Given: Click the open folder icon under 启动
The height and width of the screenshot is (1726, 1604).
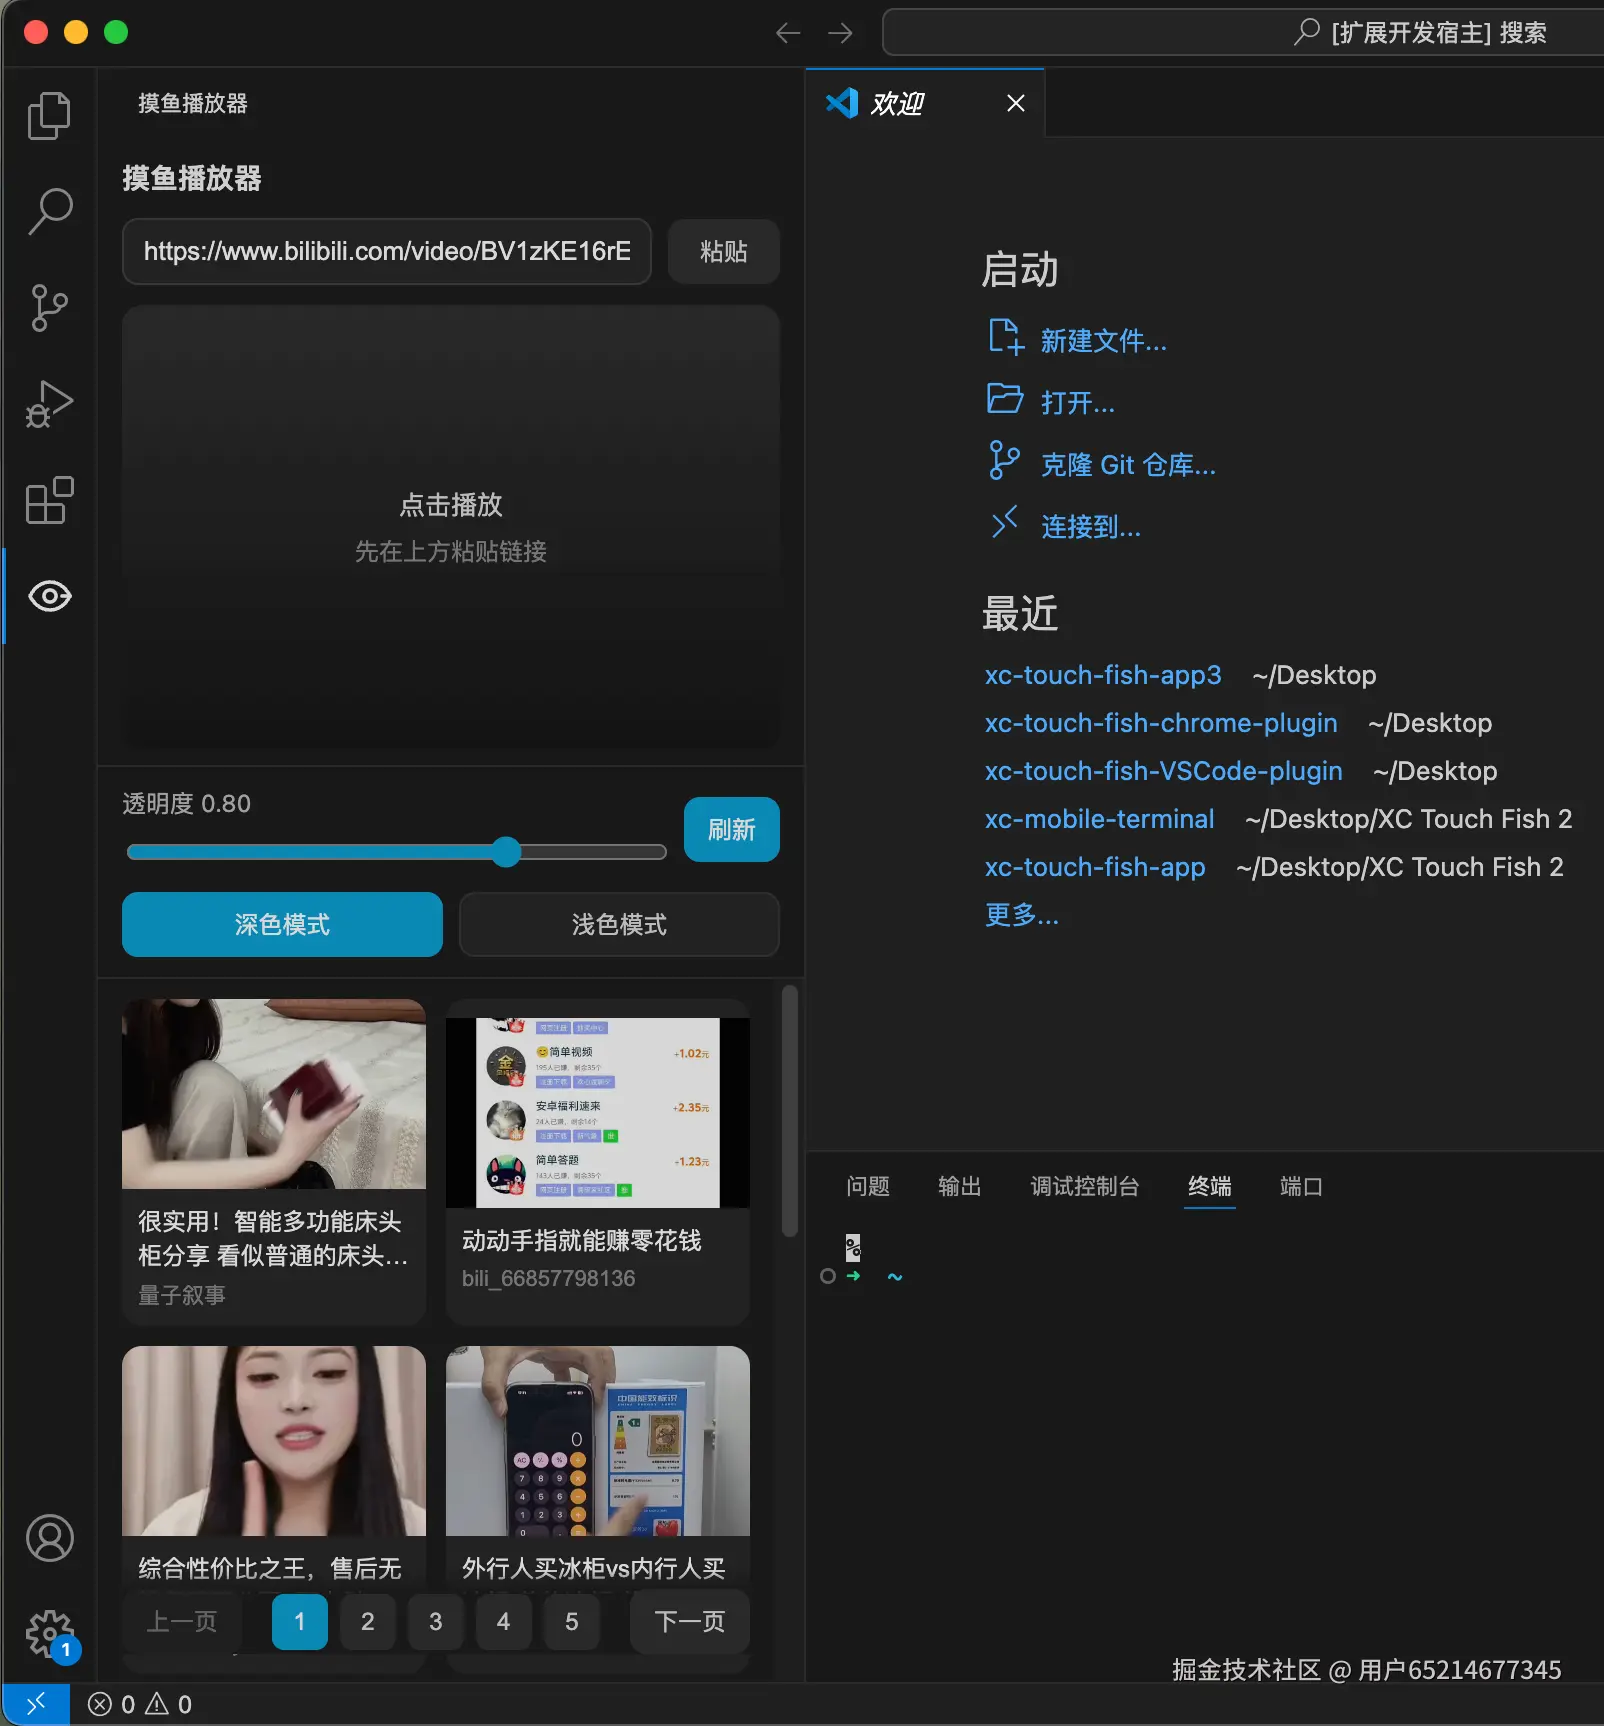Looking at the screenshot, I should pos(1005,399).
